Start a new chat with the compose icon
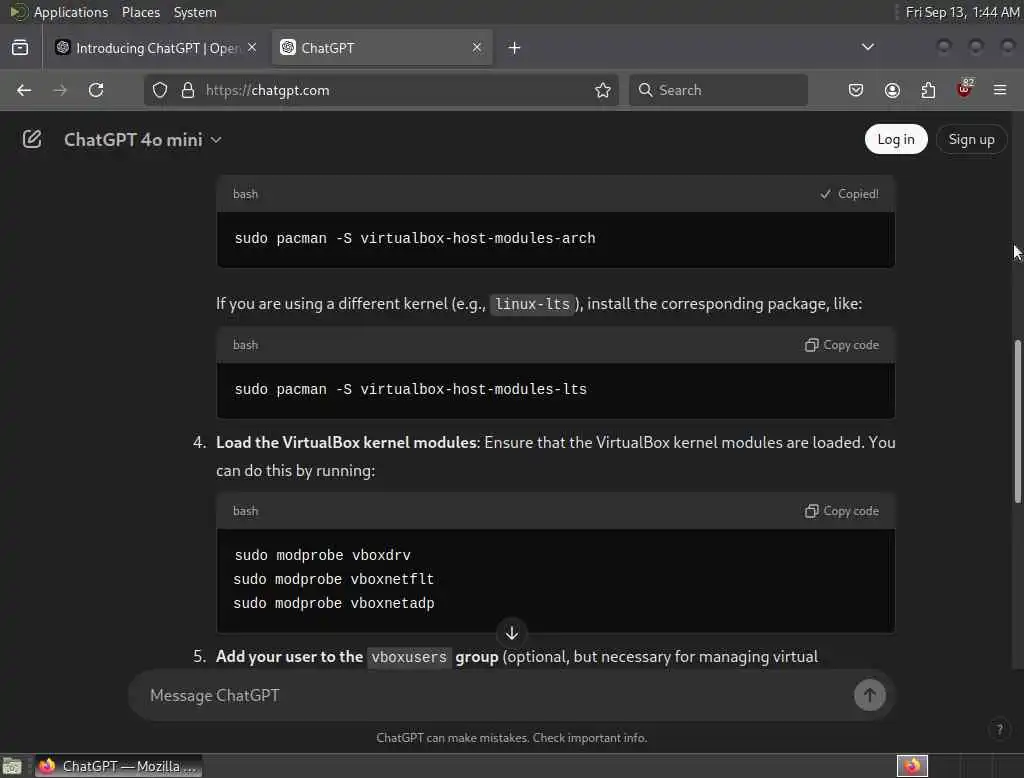Screen dimensions: 1024x778 pyautogui.click(x=31, y=139)
